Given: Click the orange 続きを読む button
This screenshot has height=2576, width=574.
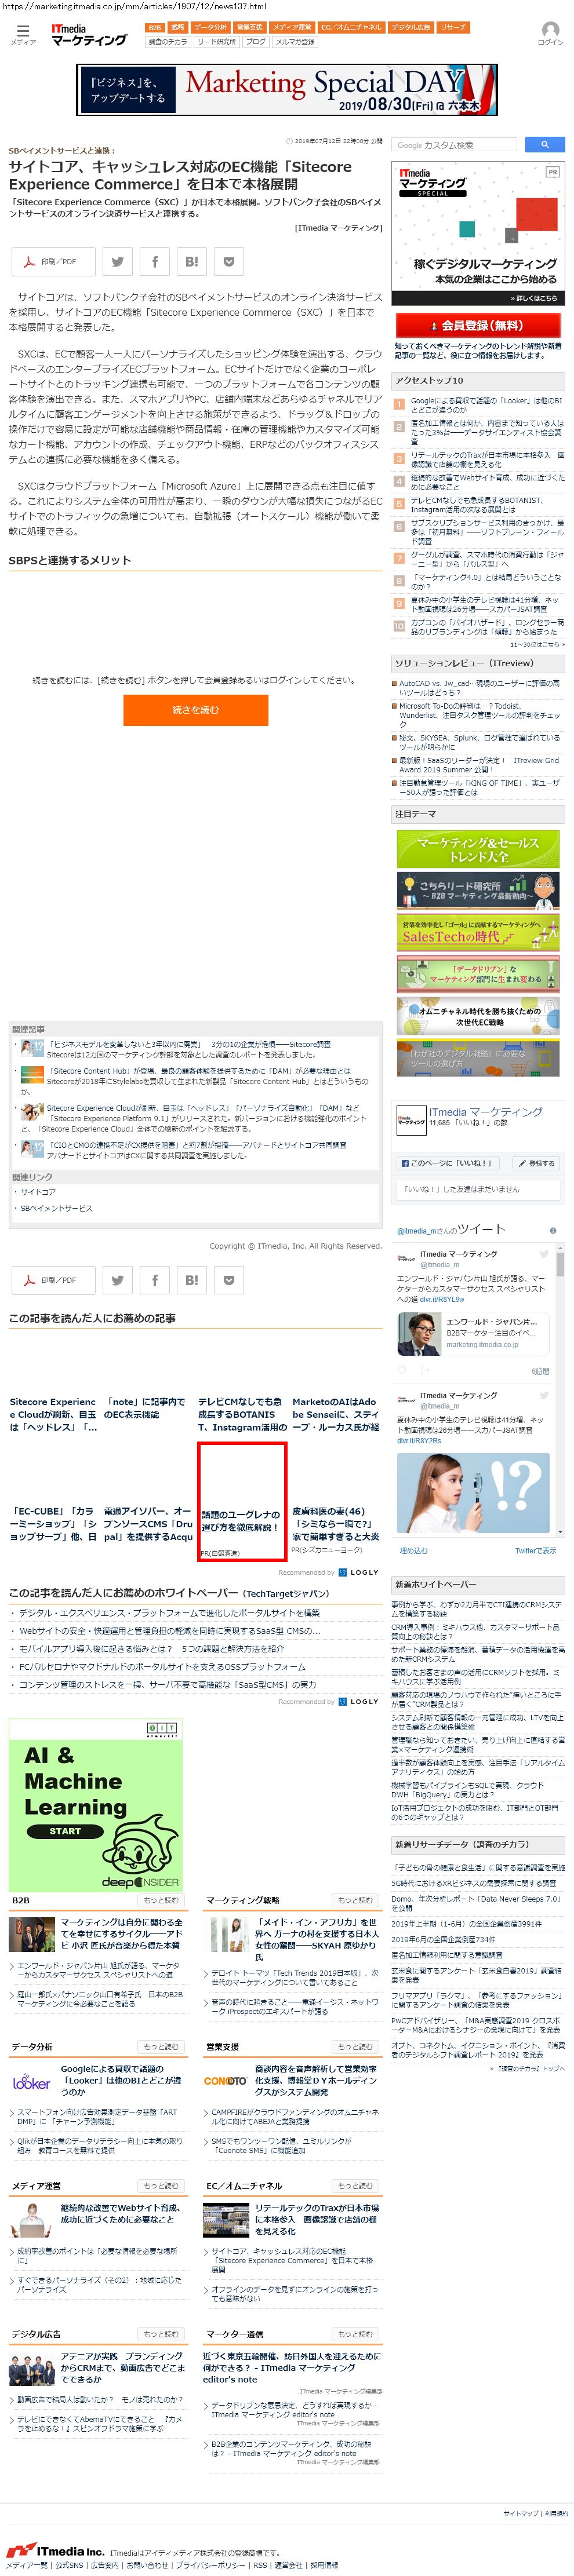Looking at the screenshot, I should tap(196, 709).
